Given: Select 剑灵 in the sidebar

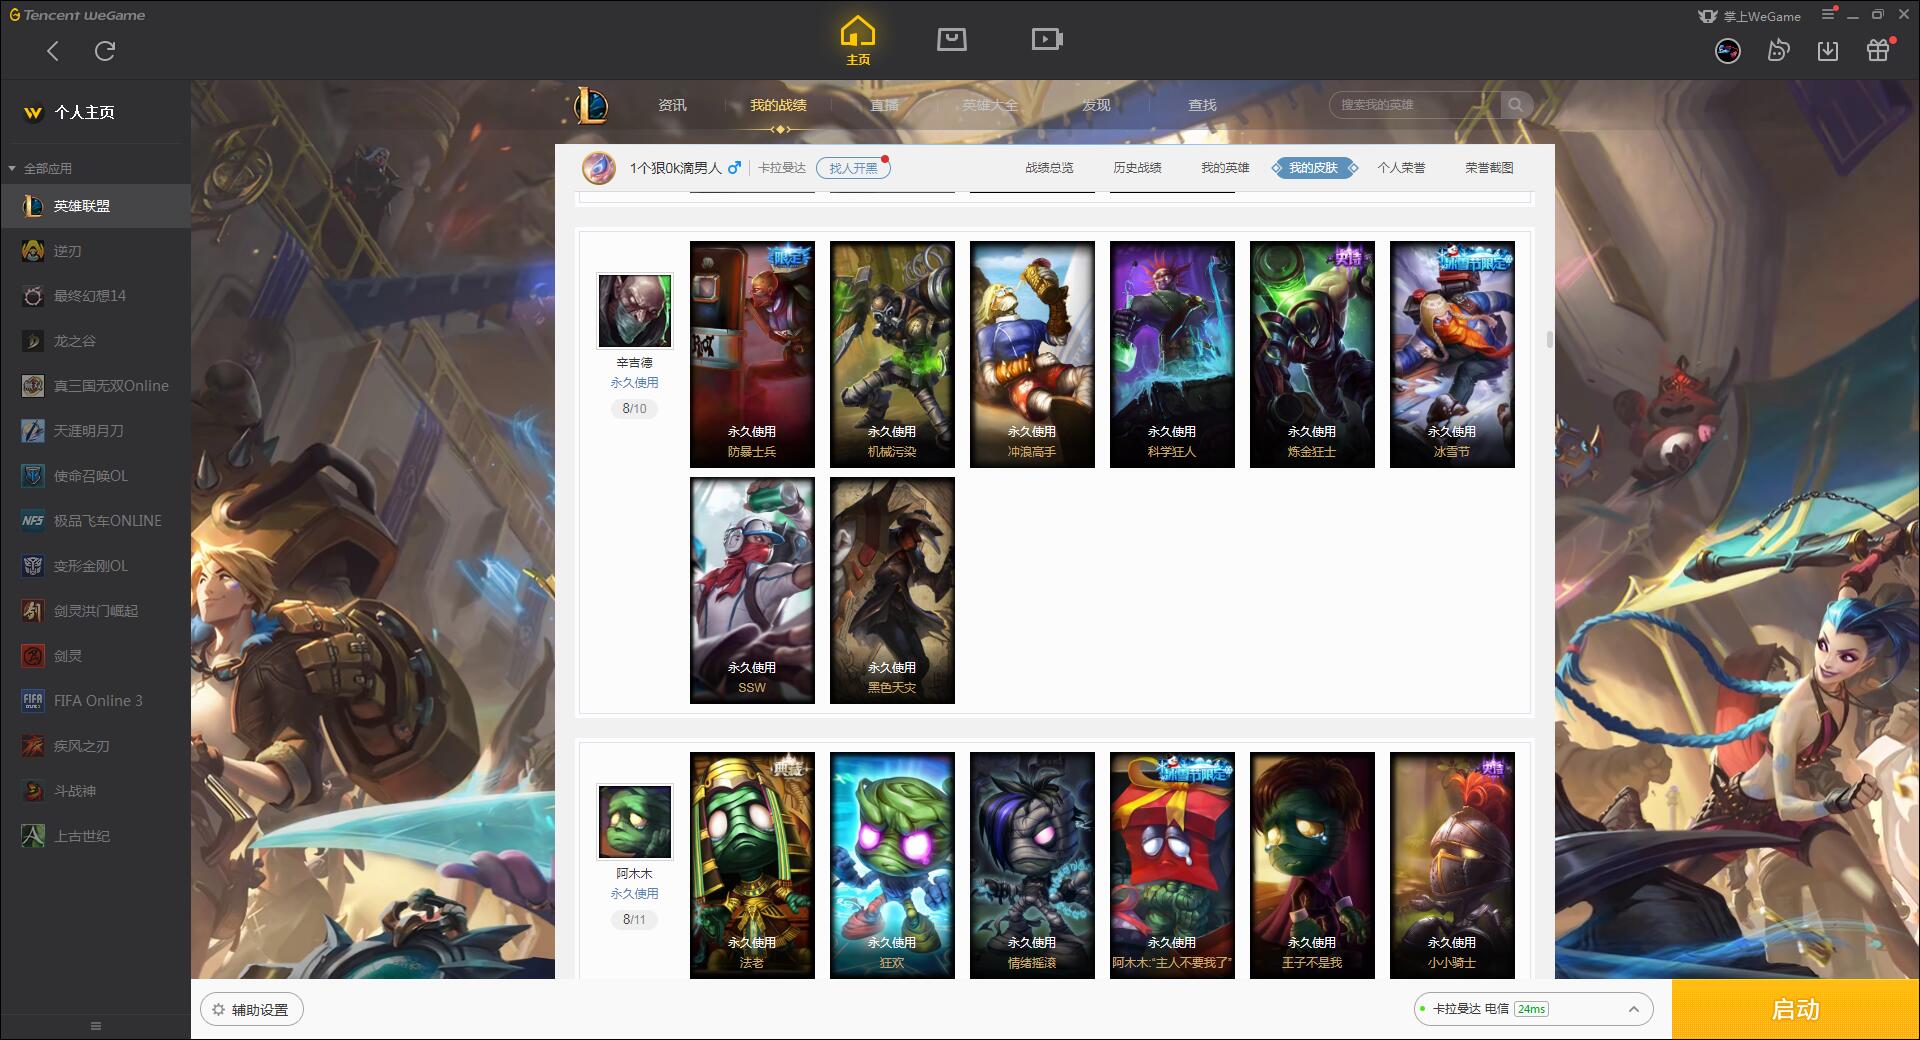Looking at the screenshot, I should point(95,656).
